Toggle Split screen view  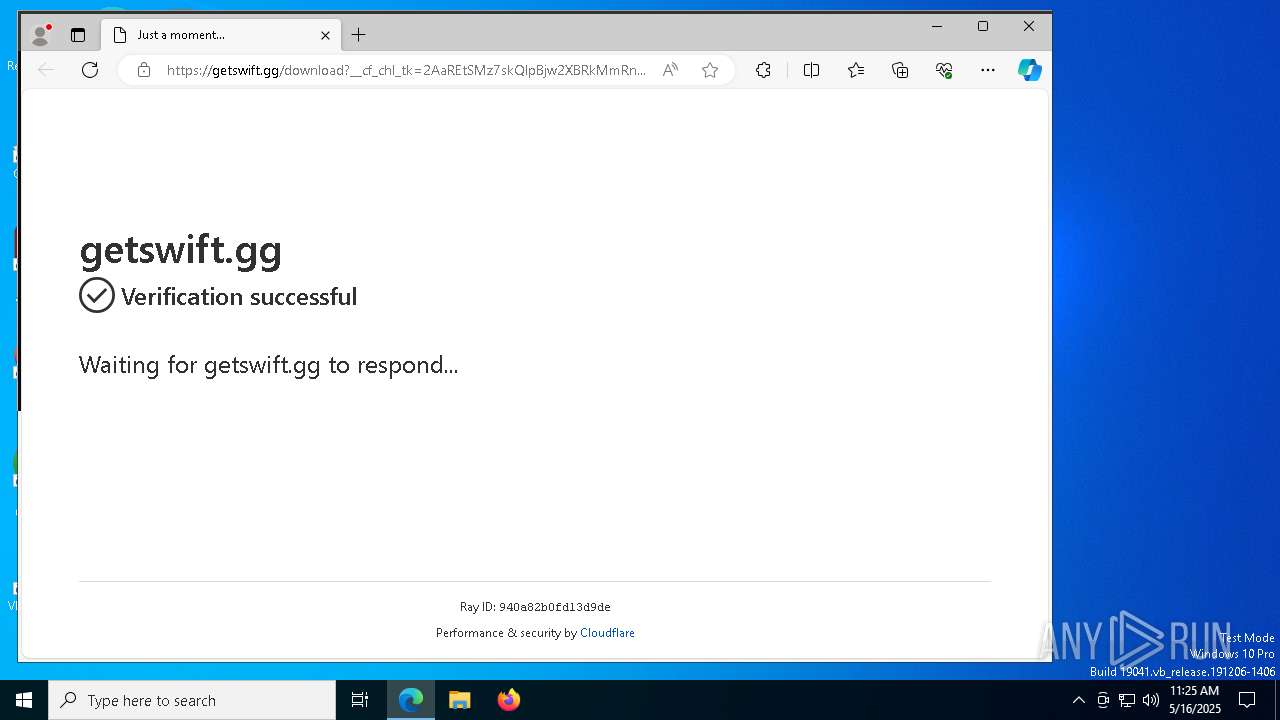coord(811,70)
